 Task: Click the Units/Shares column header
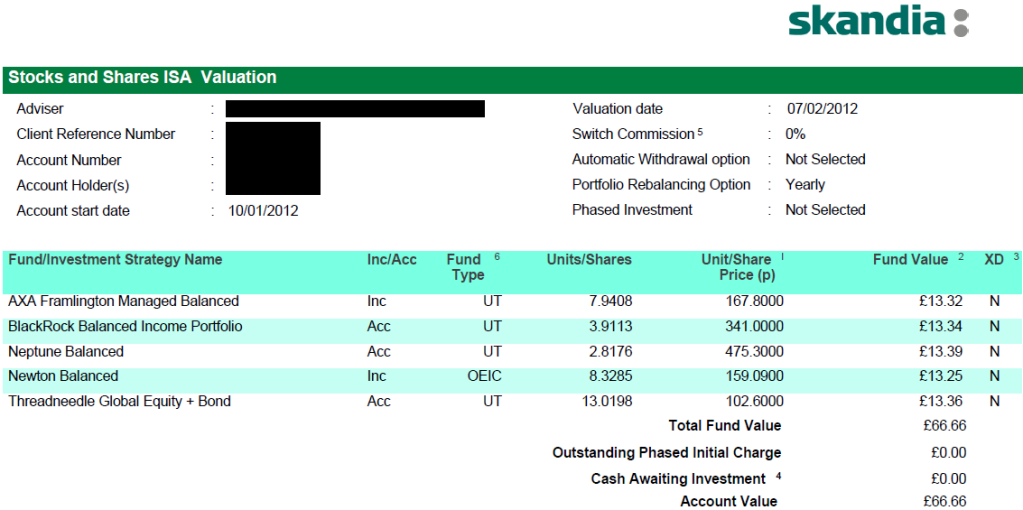point(589,260)
